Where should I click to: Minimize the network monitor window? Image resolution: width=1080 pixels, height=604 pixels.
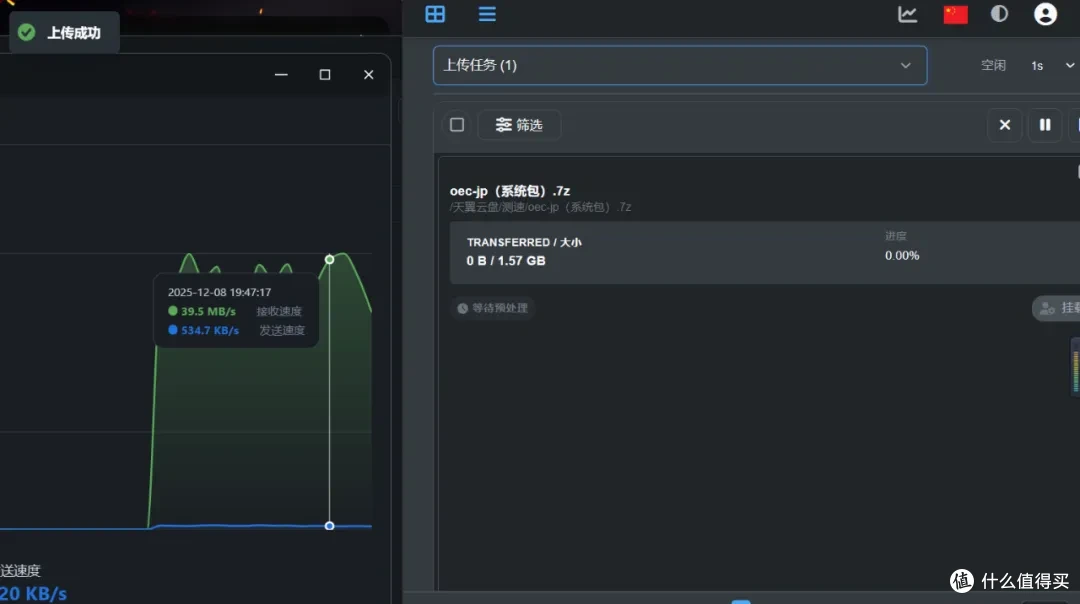click(281, 74)
